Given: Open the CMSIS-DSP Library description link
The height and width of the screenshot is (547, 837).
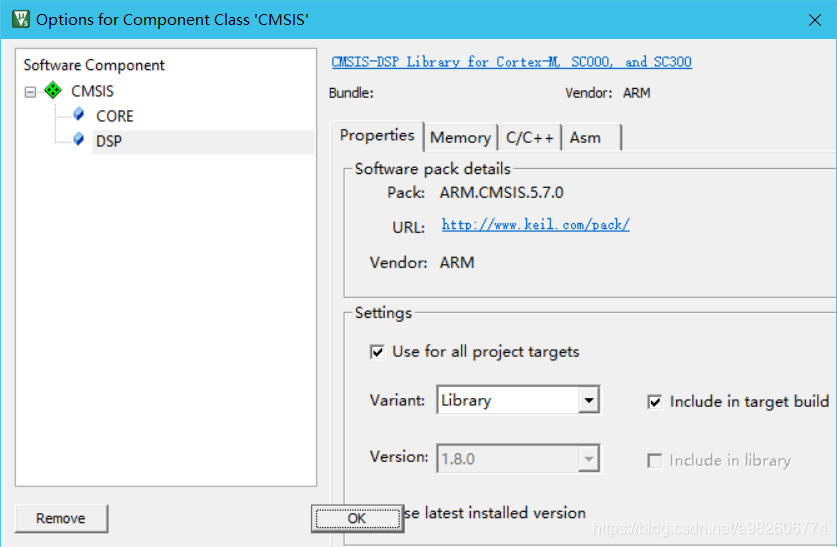Looking at the screenshot, I should (511, 62).
